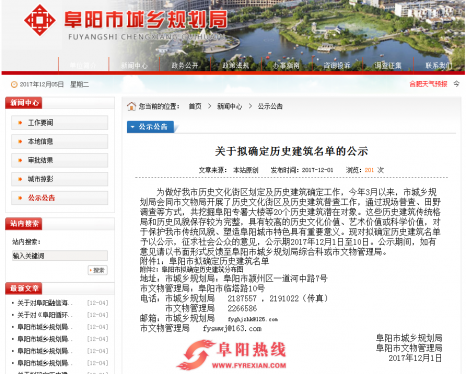Screen dimensions: 466x374
Task: Click the 搜索 button
Action: pyautogui.click(x=98, y=270)
